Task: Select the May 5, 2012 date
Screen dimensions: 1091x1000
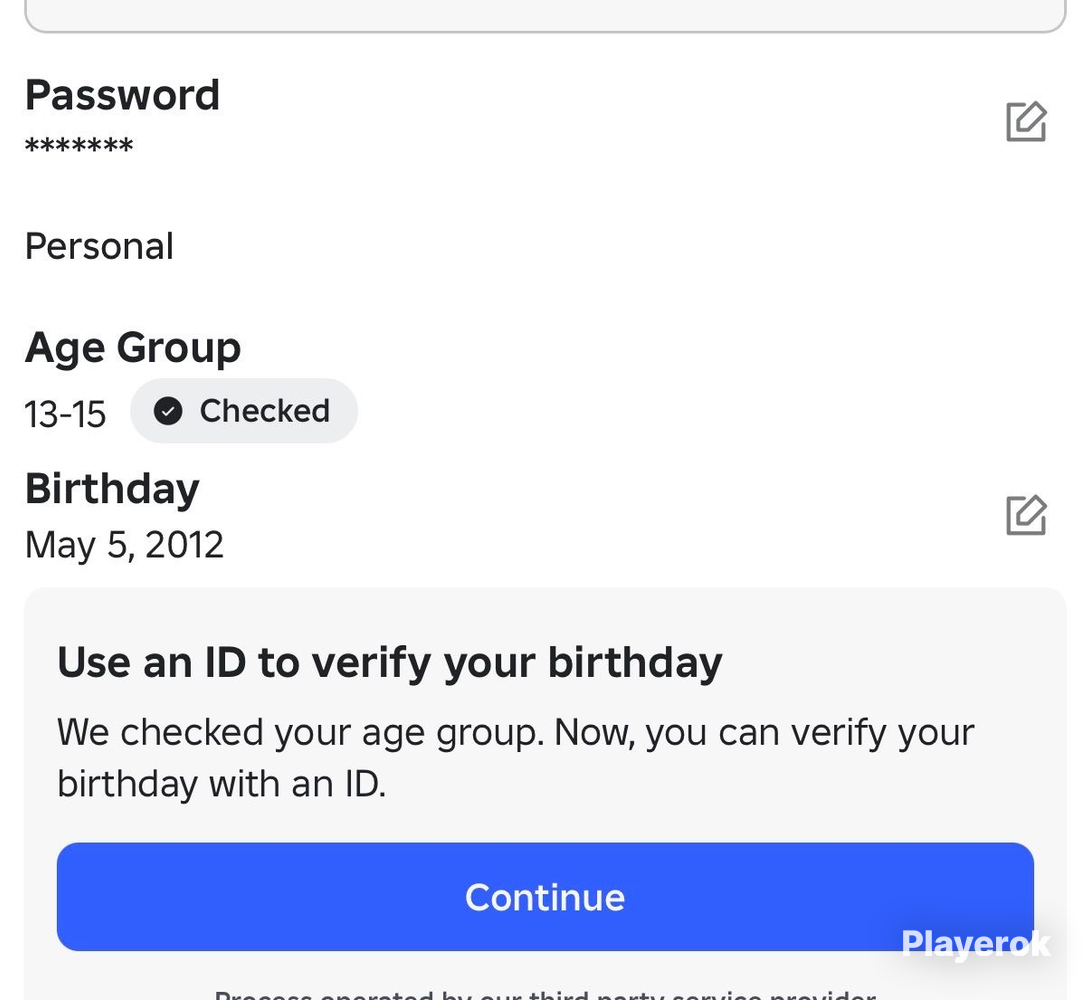Action: pyautogui.click(x=124, y=545)
